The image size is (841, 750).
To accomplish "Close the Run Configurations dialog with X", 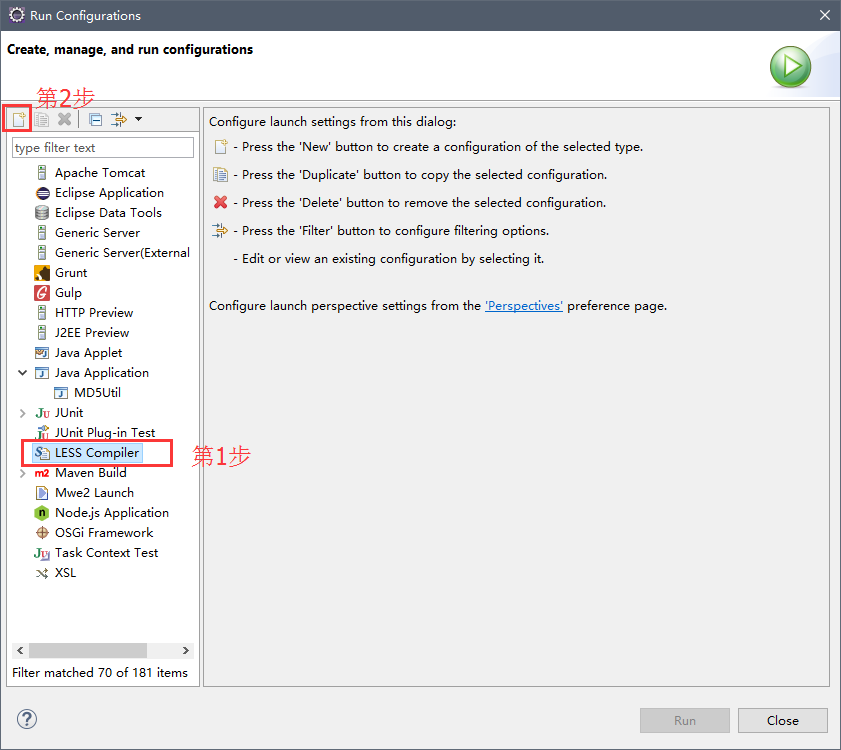I will tap(825, 15).
